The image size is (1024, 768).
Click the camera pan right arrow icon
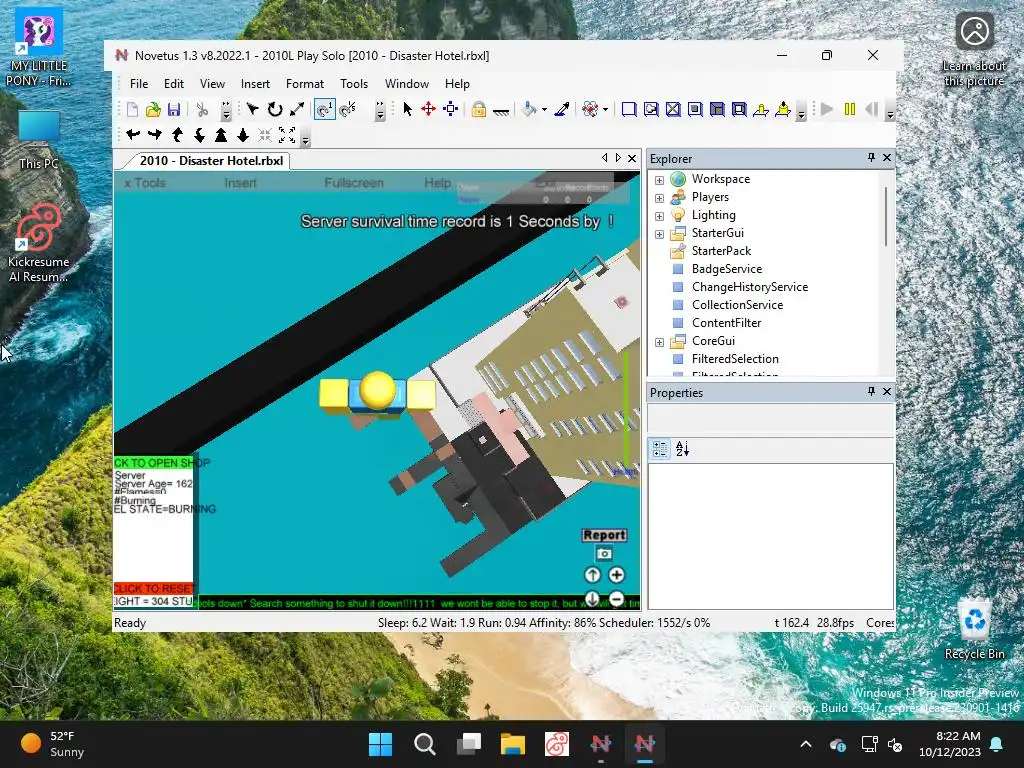coord(155,135)
